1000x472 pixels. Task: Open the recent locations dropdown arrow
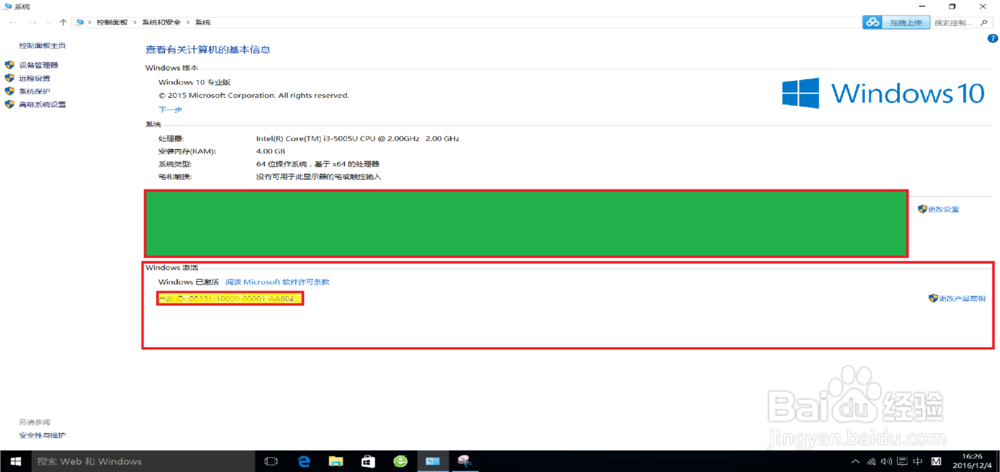click(48, 23)
